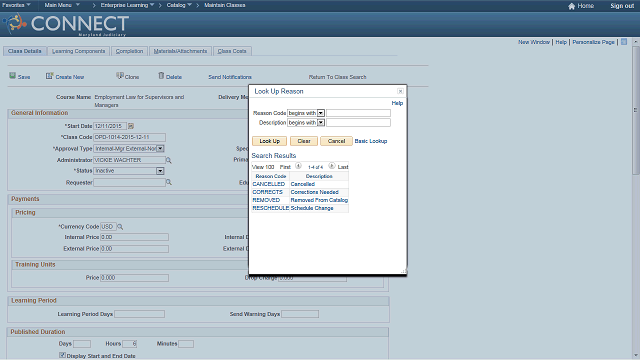The width and height of the screenshot is (640, 360).
Task: Click Personalize Page link
Action: [593, 42]
